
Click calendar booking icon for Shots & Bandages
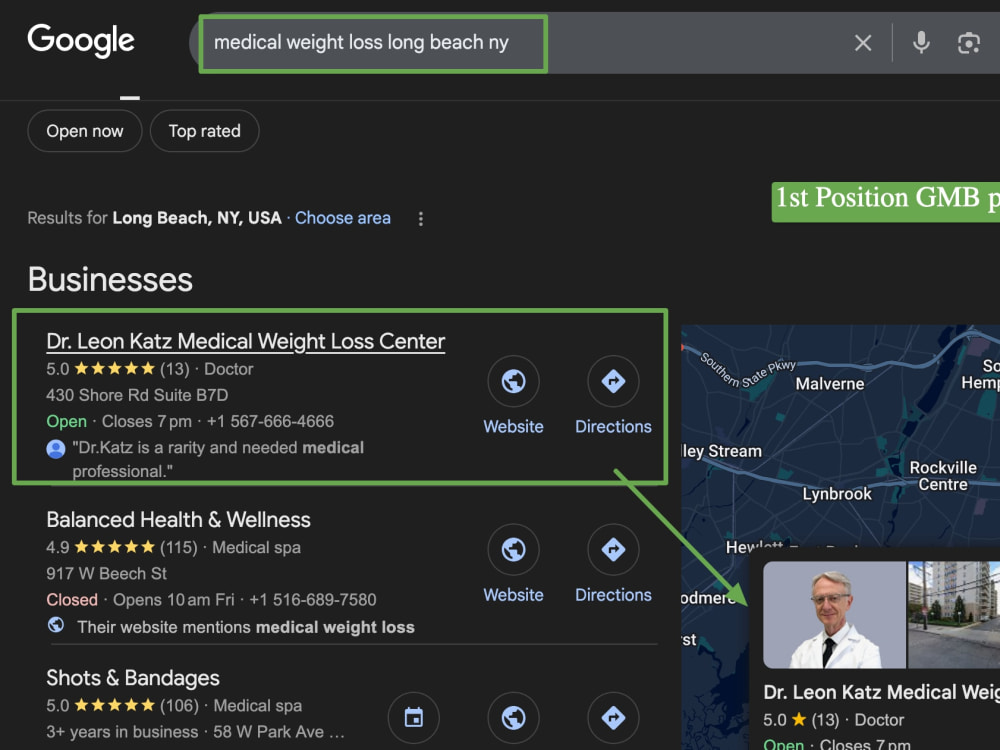point(414,718)
